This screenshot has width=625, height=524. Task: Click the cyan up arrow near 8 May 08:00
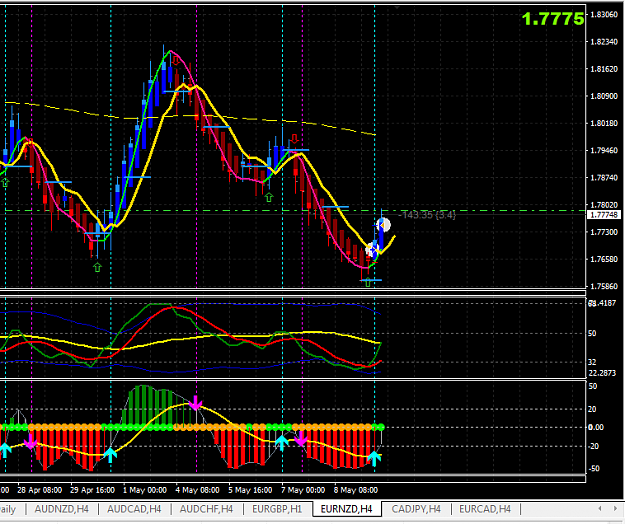(374, 459)
